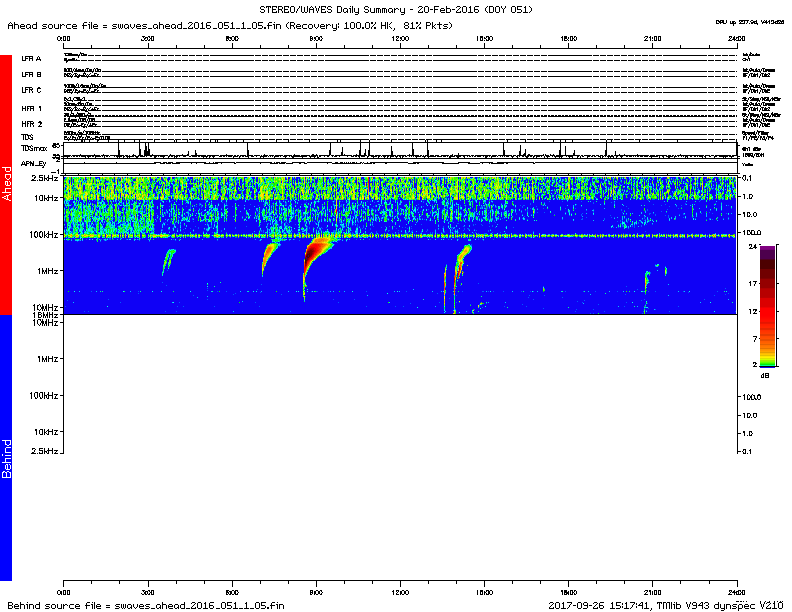The height and width of the screenshot is (612, 792).
Task: Click the red Ahead spacecraft side bar
Action: [6, 185]
